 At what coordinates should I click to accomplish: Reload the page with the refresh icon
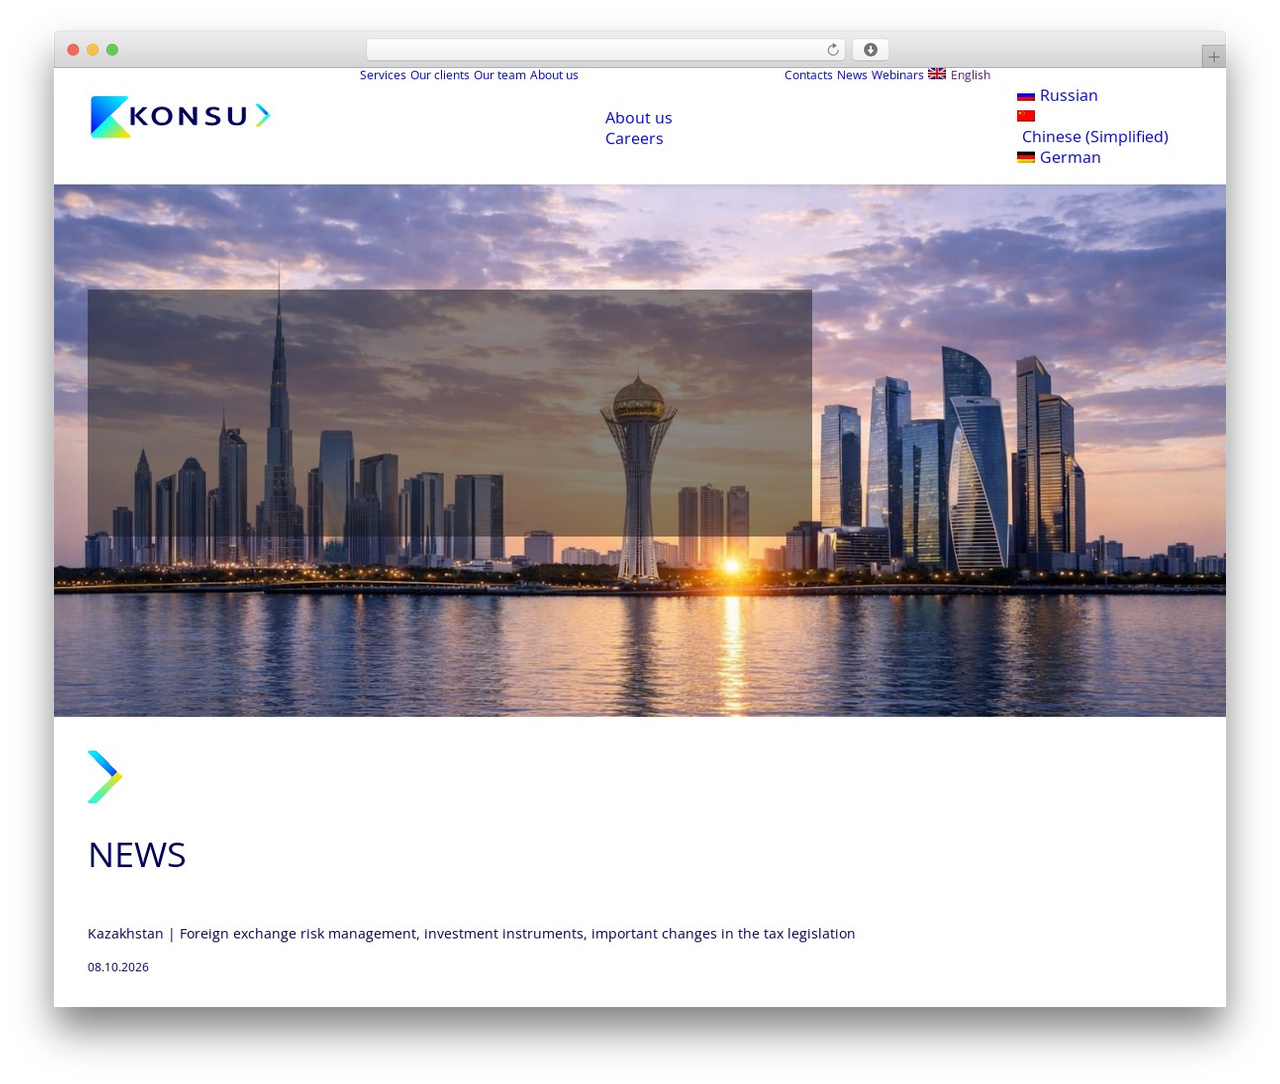pyautogui.click(x=832, y=50)
